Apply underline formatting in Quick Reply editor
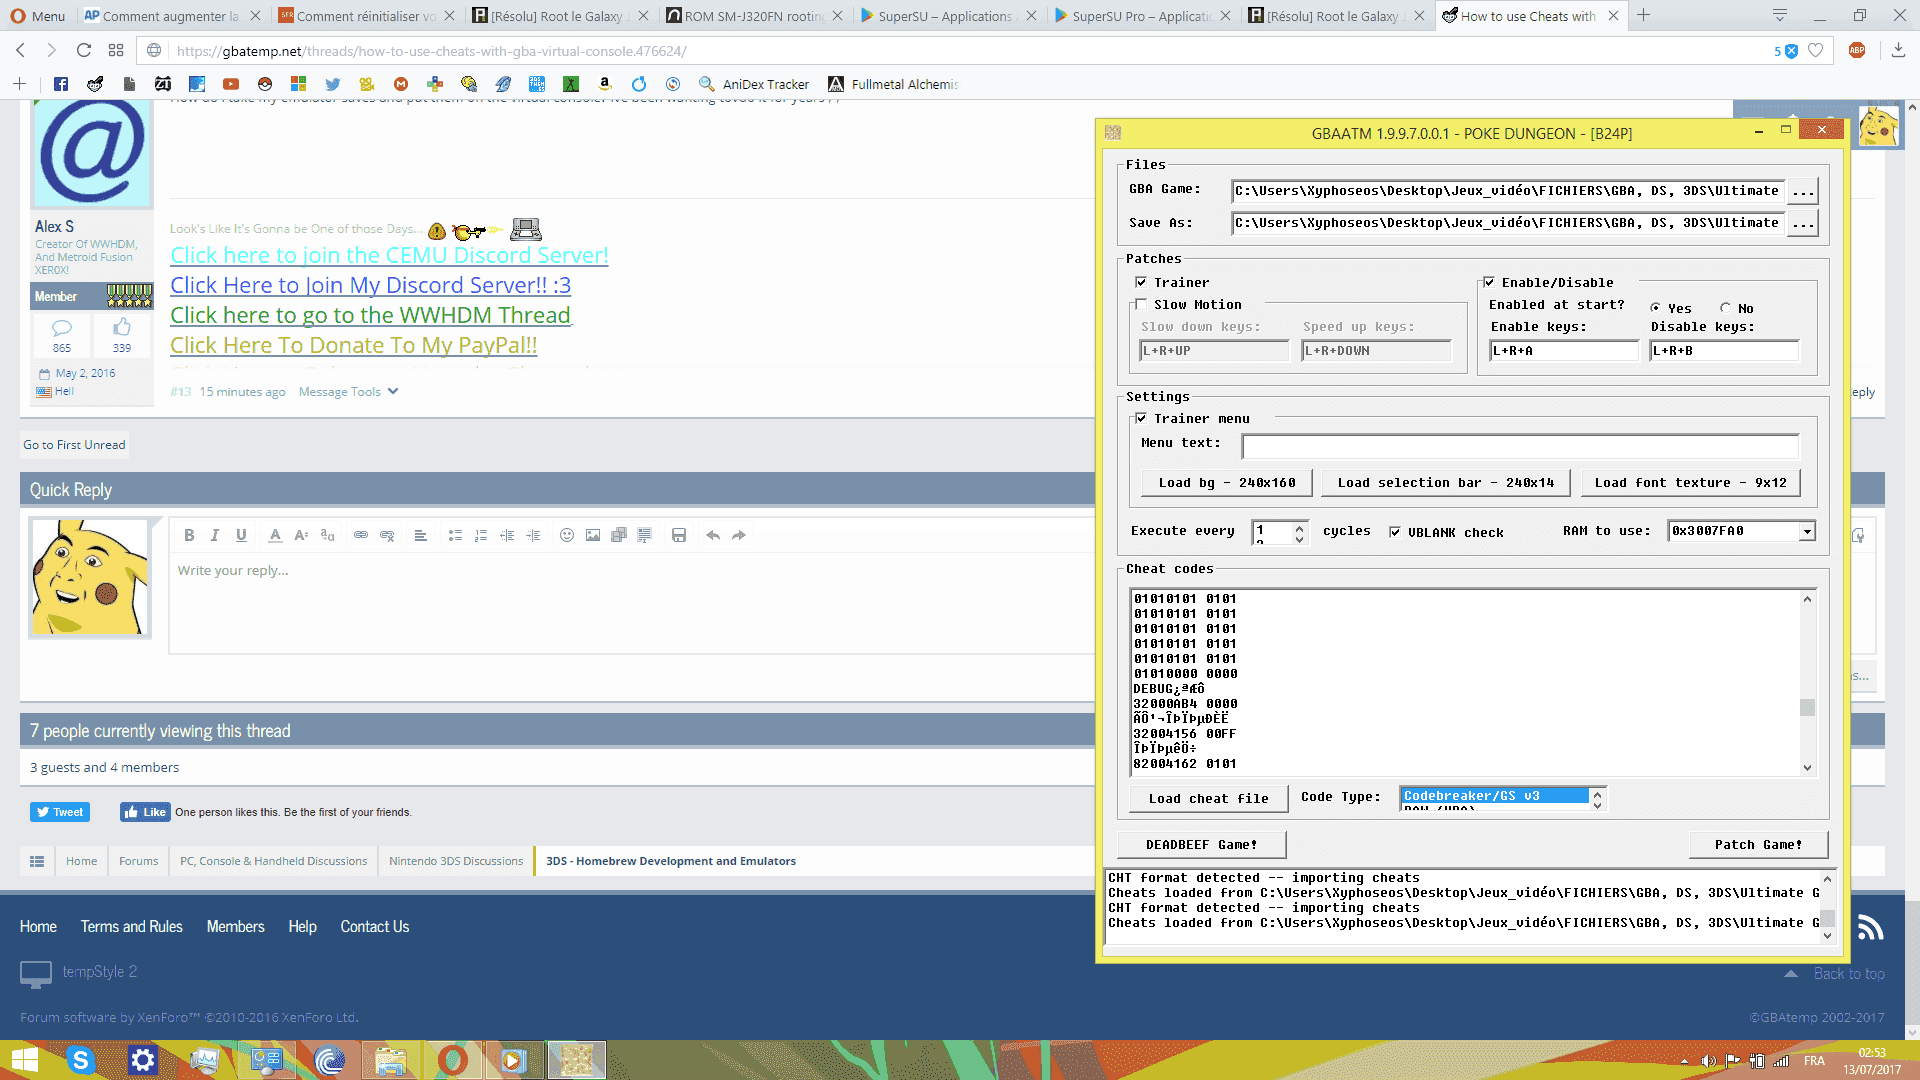This screenshot has height=1080, width=1920. pos(241,535)
